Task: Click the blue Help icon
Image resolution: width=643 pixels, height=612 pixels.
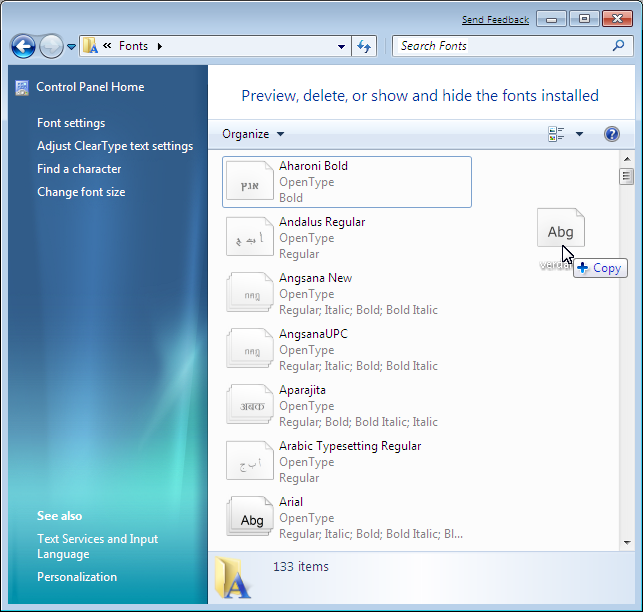Action: pos(611,134)
